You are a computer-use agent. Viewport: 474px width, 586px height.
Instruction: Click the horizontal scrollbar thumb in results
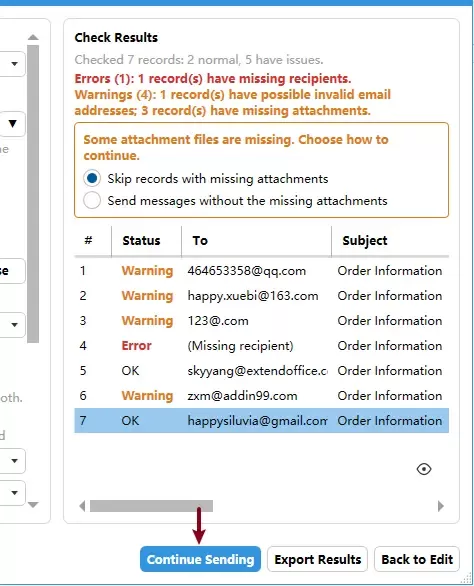pyautogui.click(x=151, y=506)
